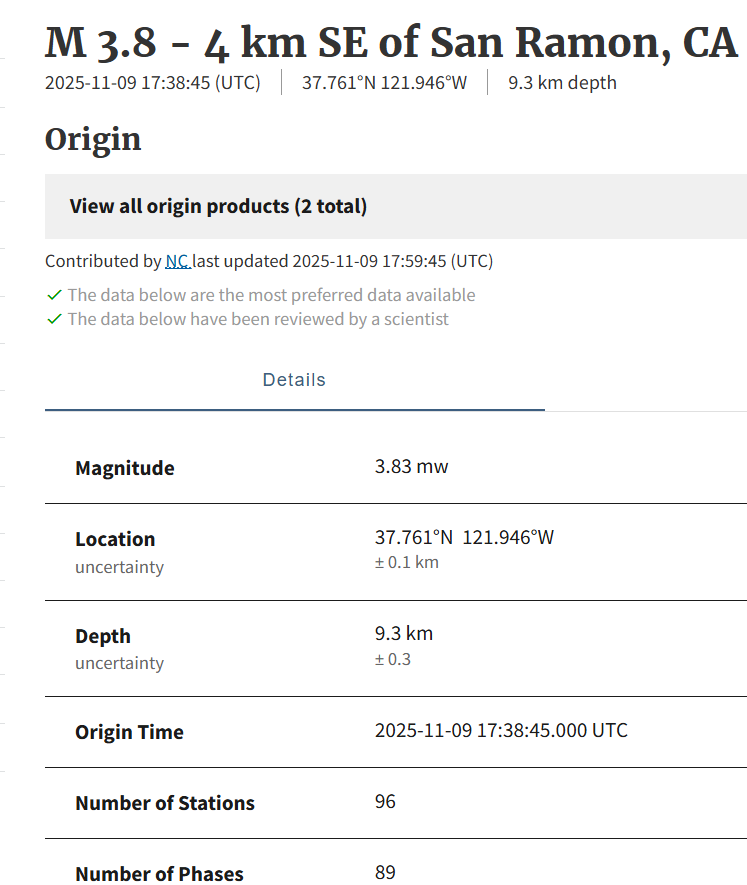Click the Origin section heading

coord(93,139)
